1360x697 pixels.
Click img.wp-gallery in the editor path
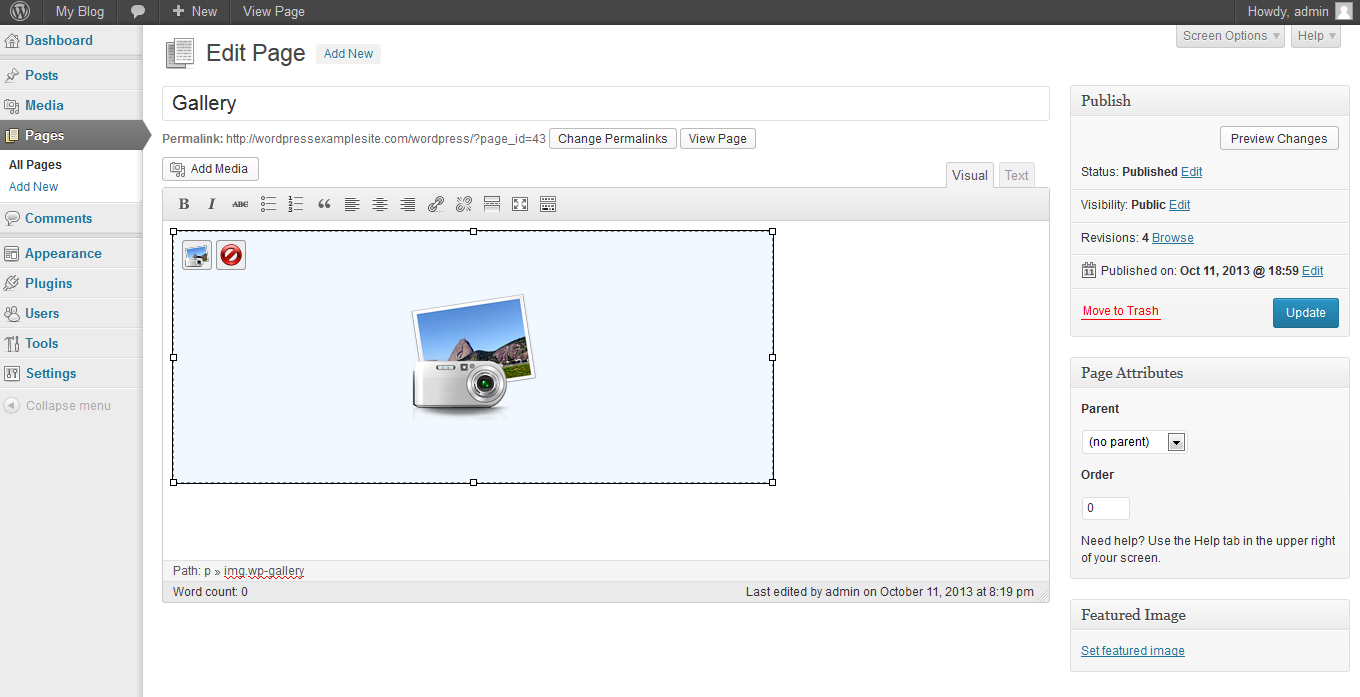pyautogui.click(x=264, y=571)
